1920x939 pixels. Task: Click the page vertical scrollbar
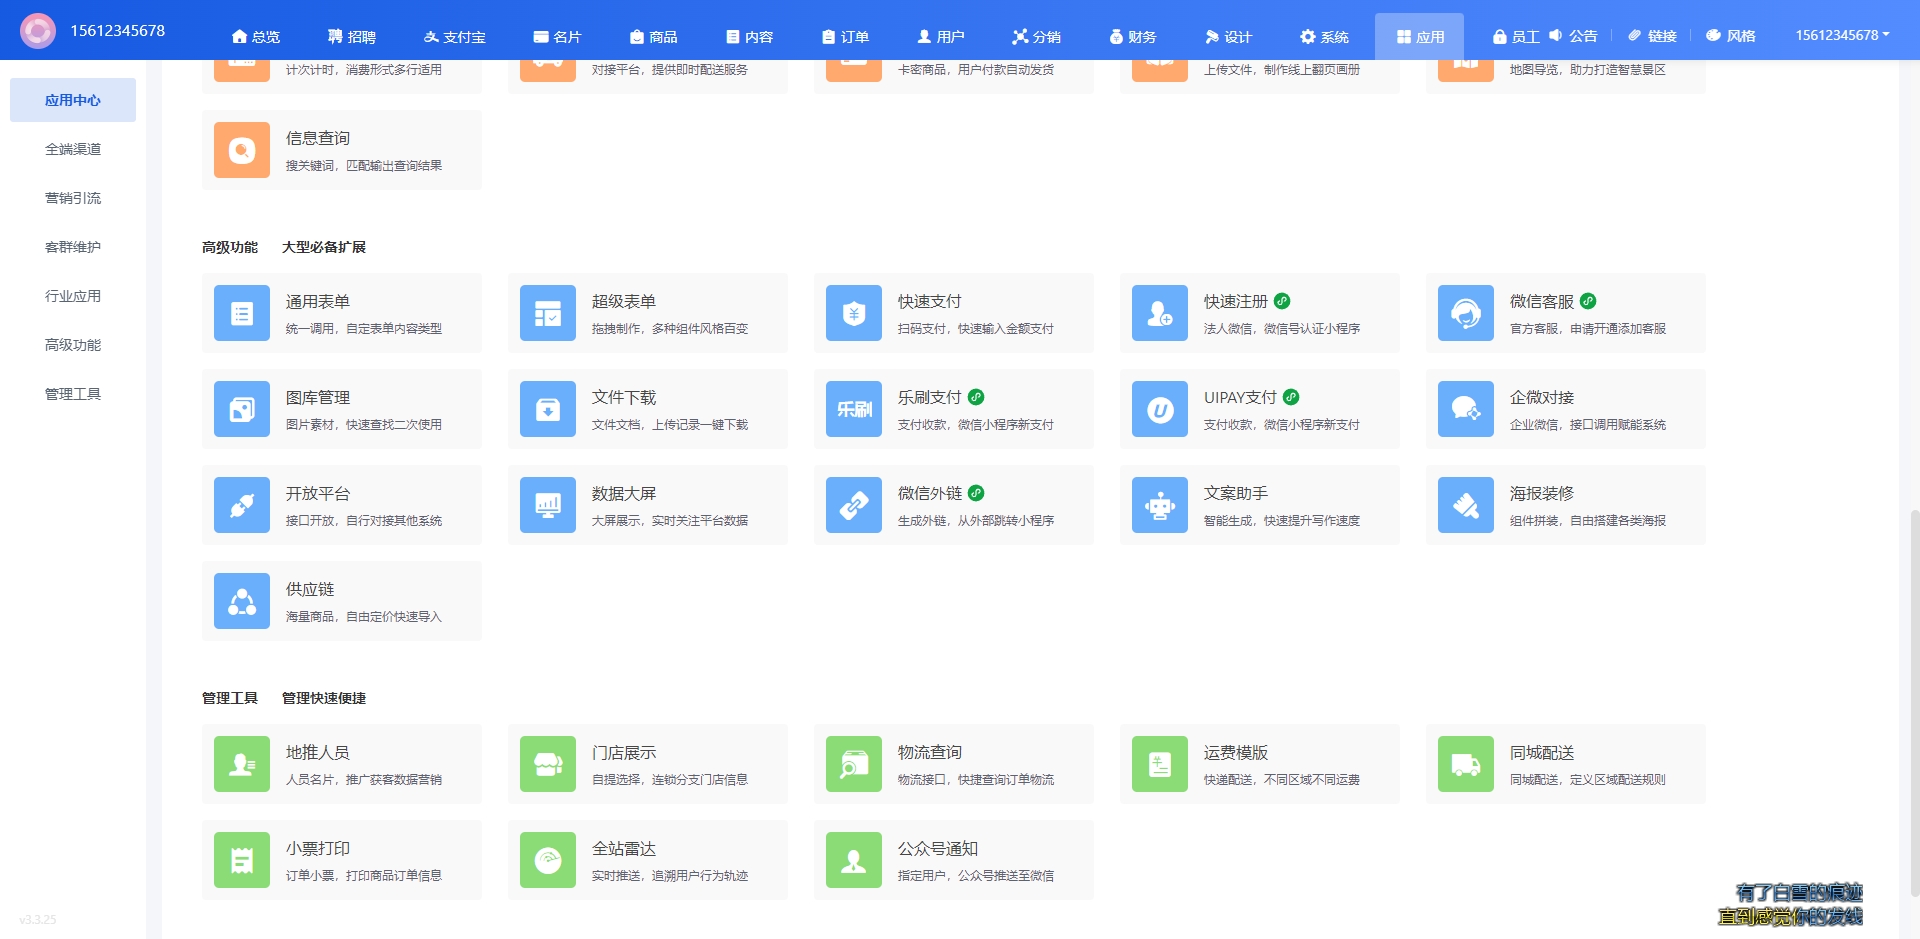[x=1914, y=700]
